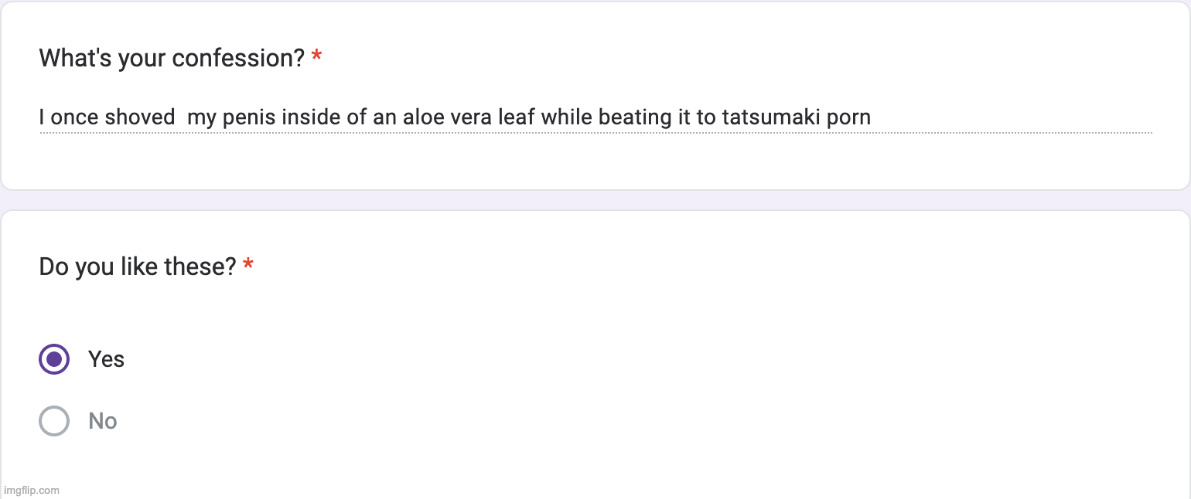Open the imgflip.com watermark link
The width and height of the screenshot is (1191, 499).
point(30,490)
